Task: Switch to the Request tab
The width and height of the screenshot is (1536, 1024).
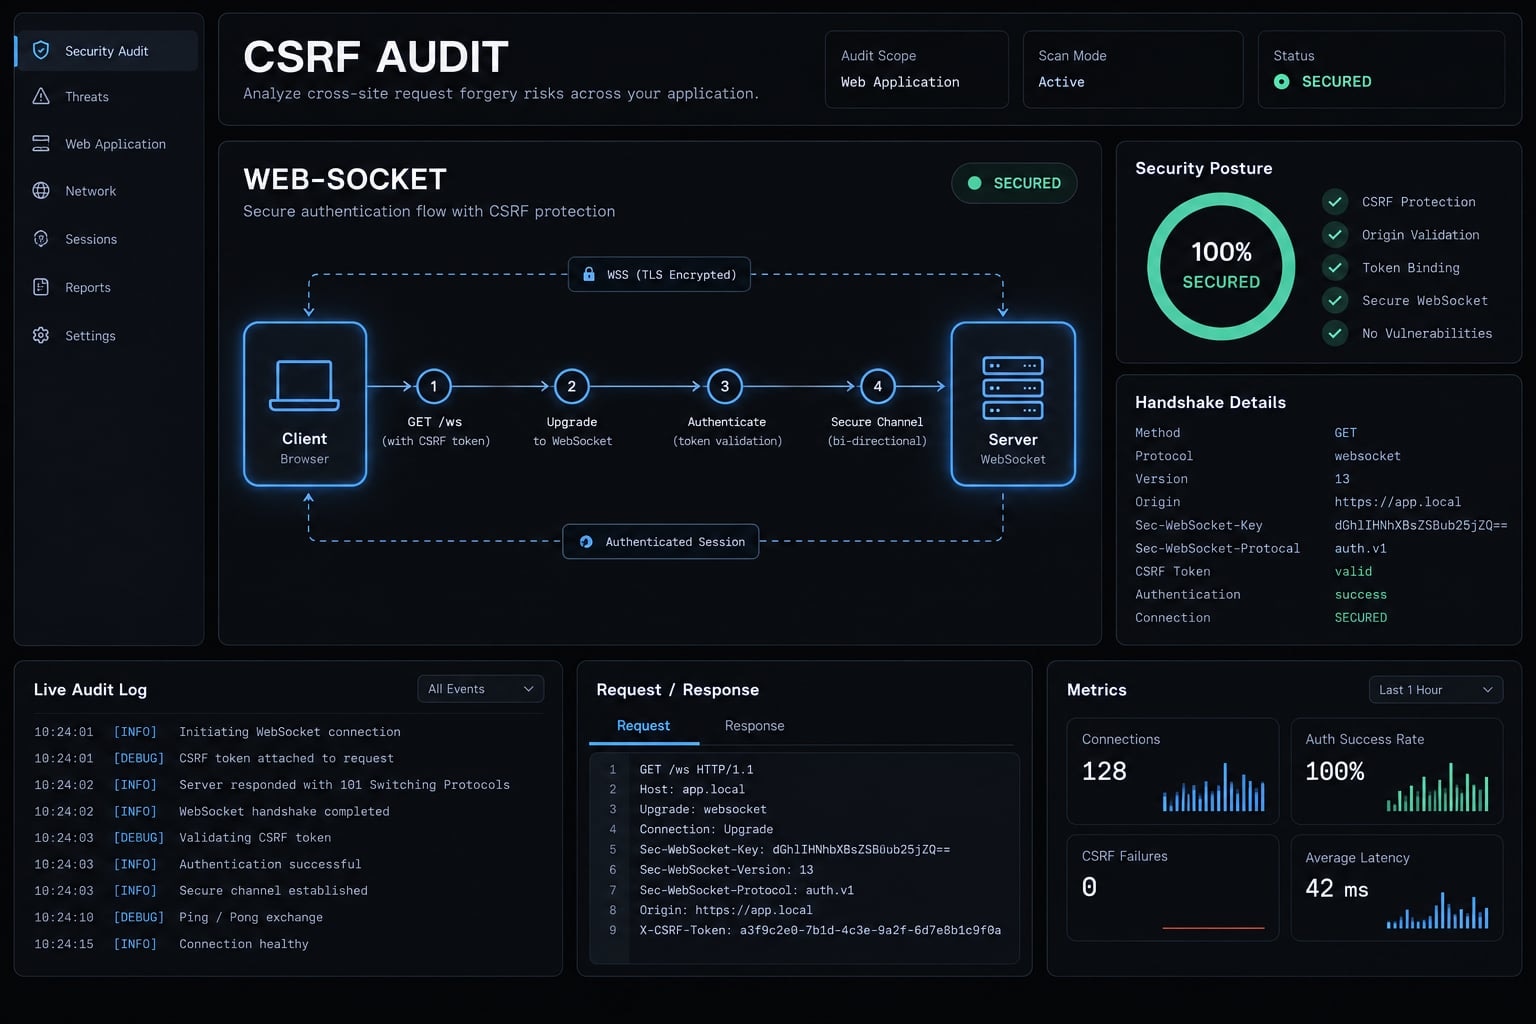Action: (643, 726)
